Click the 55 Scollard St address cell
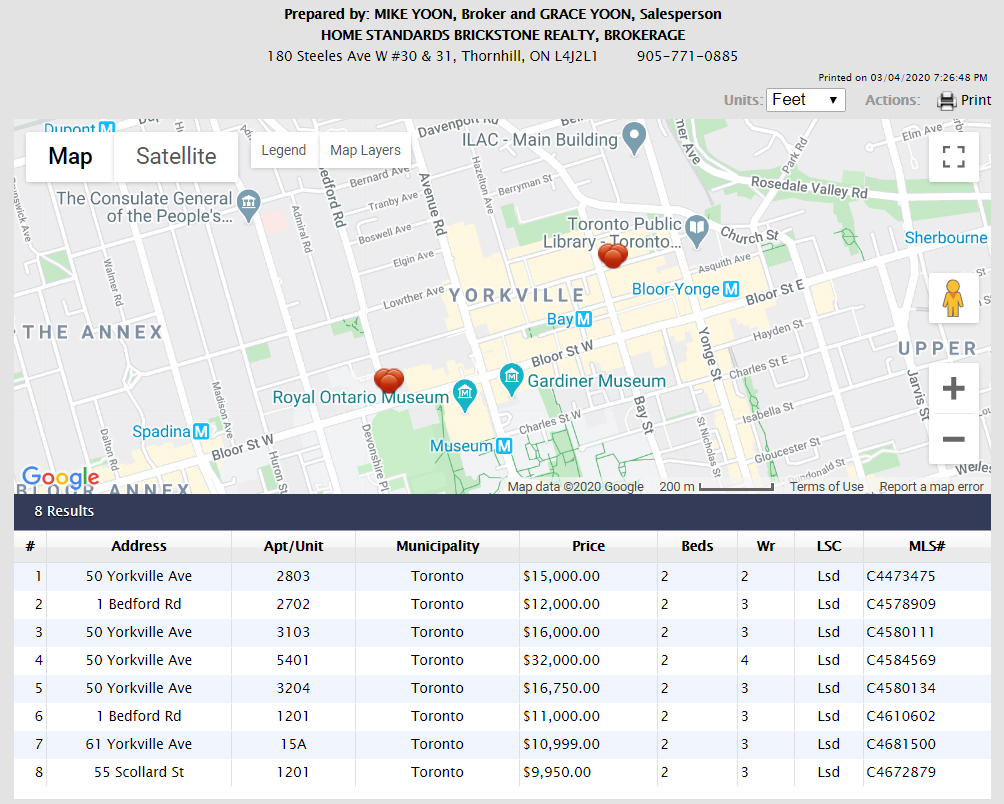The height and width of the screenshot is (804, 1004). click(139, 772)
